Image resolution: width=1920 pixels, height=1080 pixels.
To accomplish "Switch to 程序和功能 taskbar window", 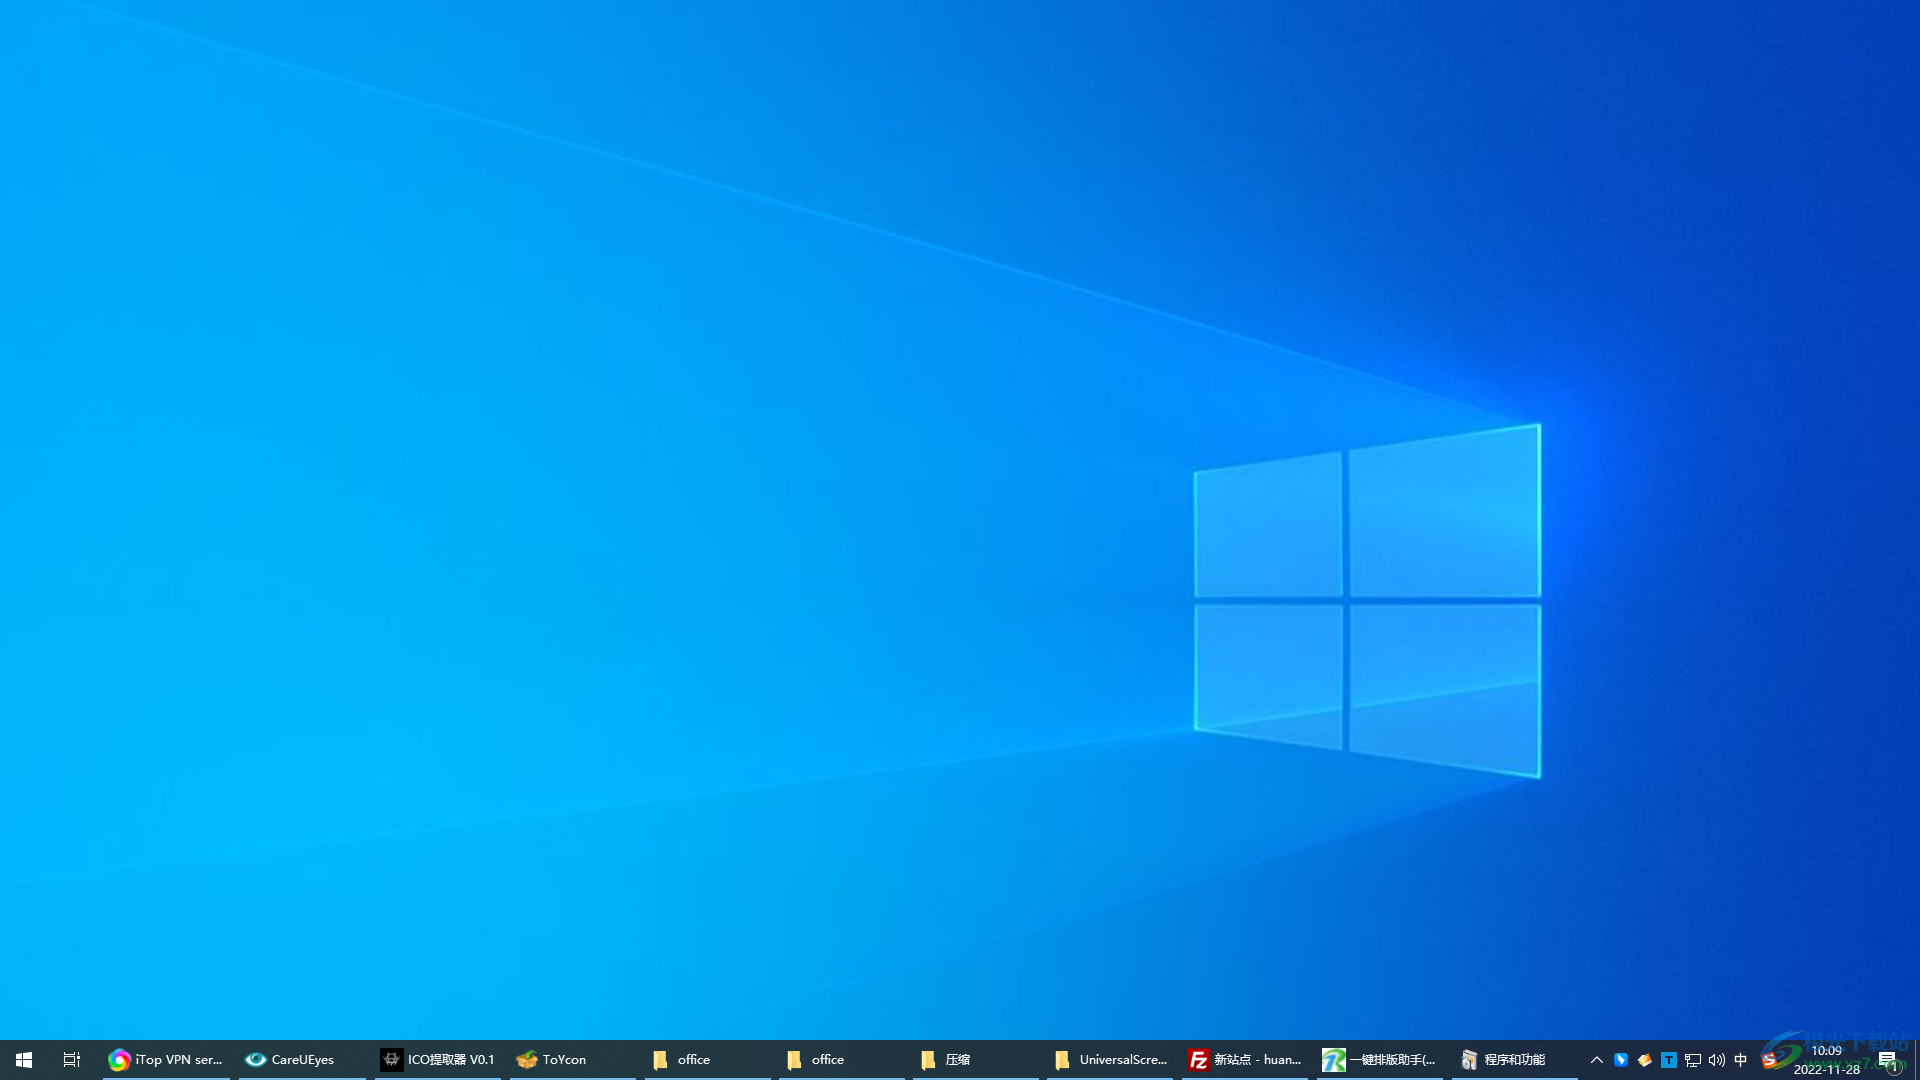I will point(1515,1059).
